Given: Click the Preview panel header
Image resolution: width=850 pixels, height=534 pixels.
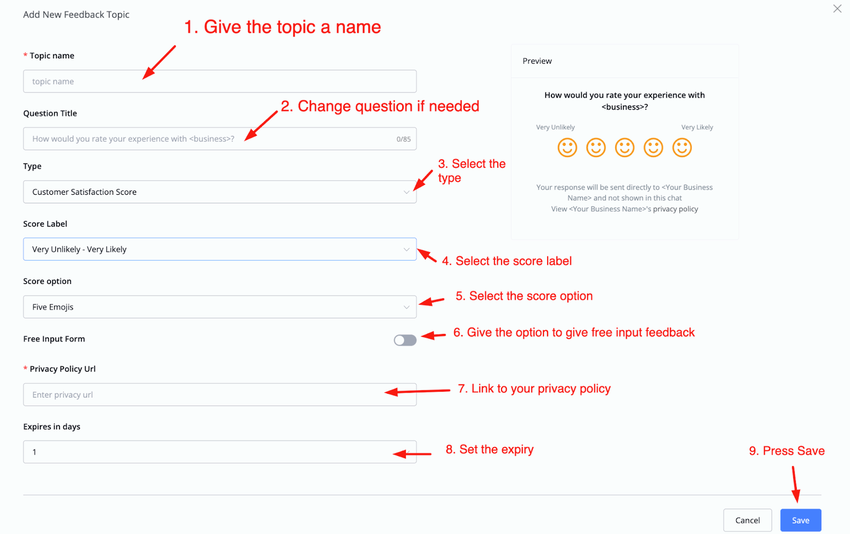Looking at the screenshot, I should click(537, 61).
